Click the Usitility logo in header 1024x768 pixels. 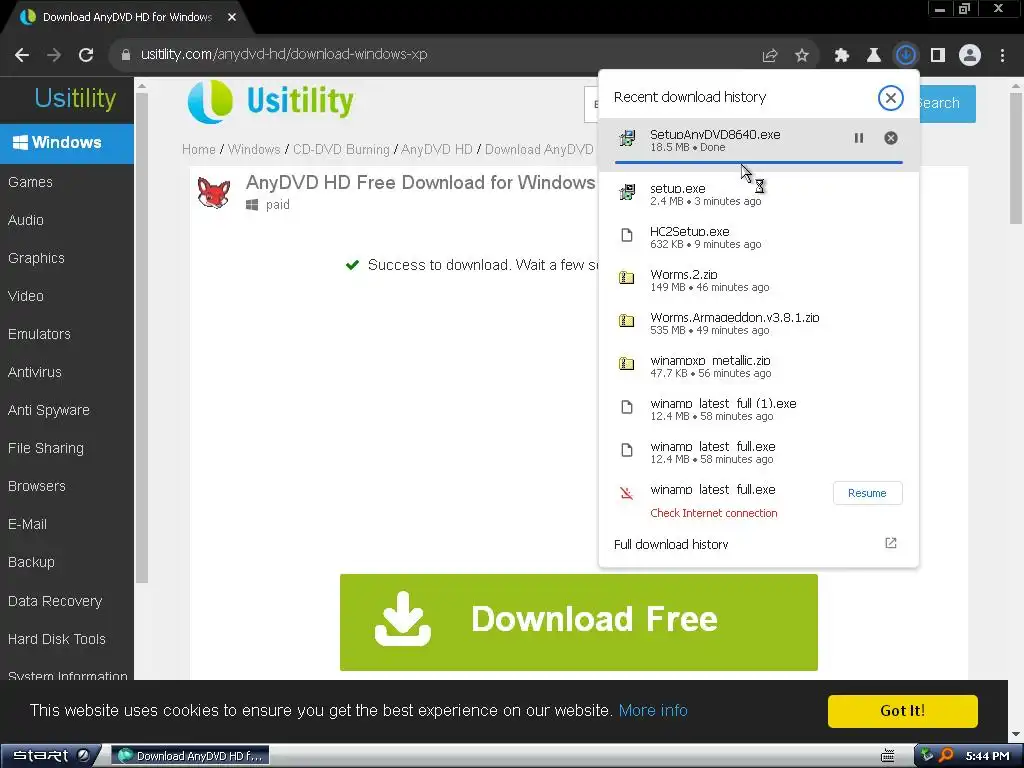coord(270,101)
